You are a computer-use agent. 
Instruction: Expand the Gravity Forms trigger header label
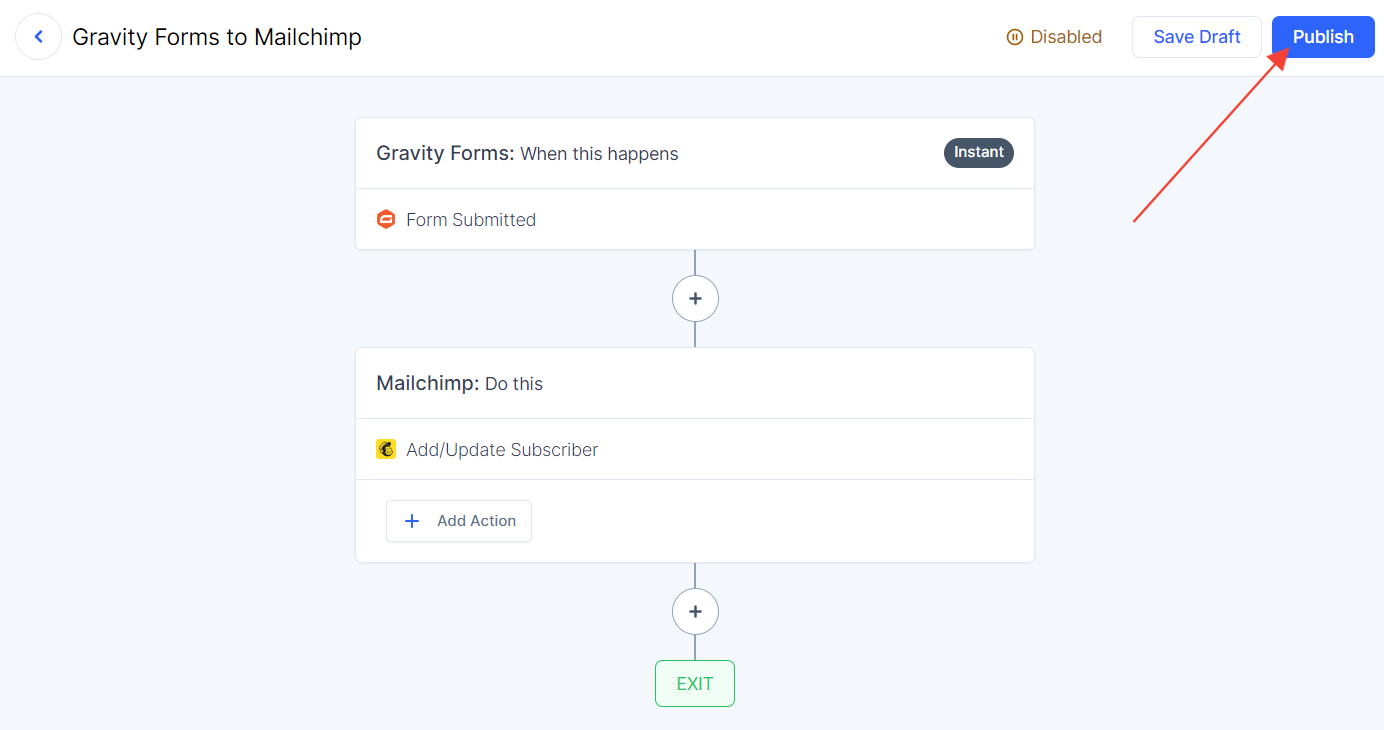click(445, 153)
